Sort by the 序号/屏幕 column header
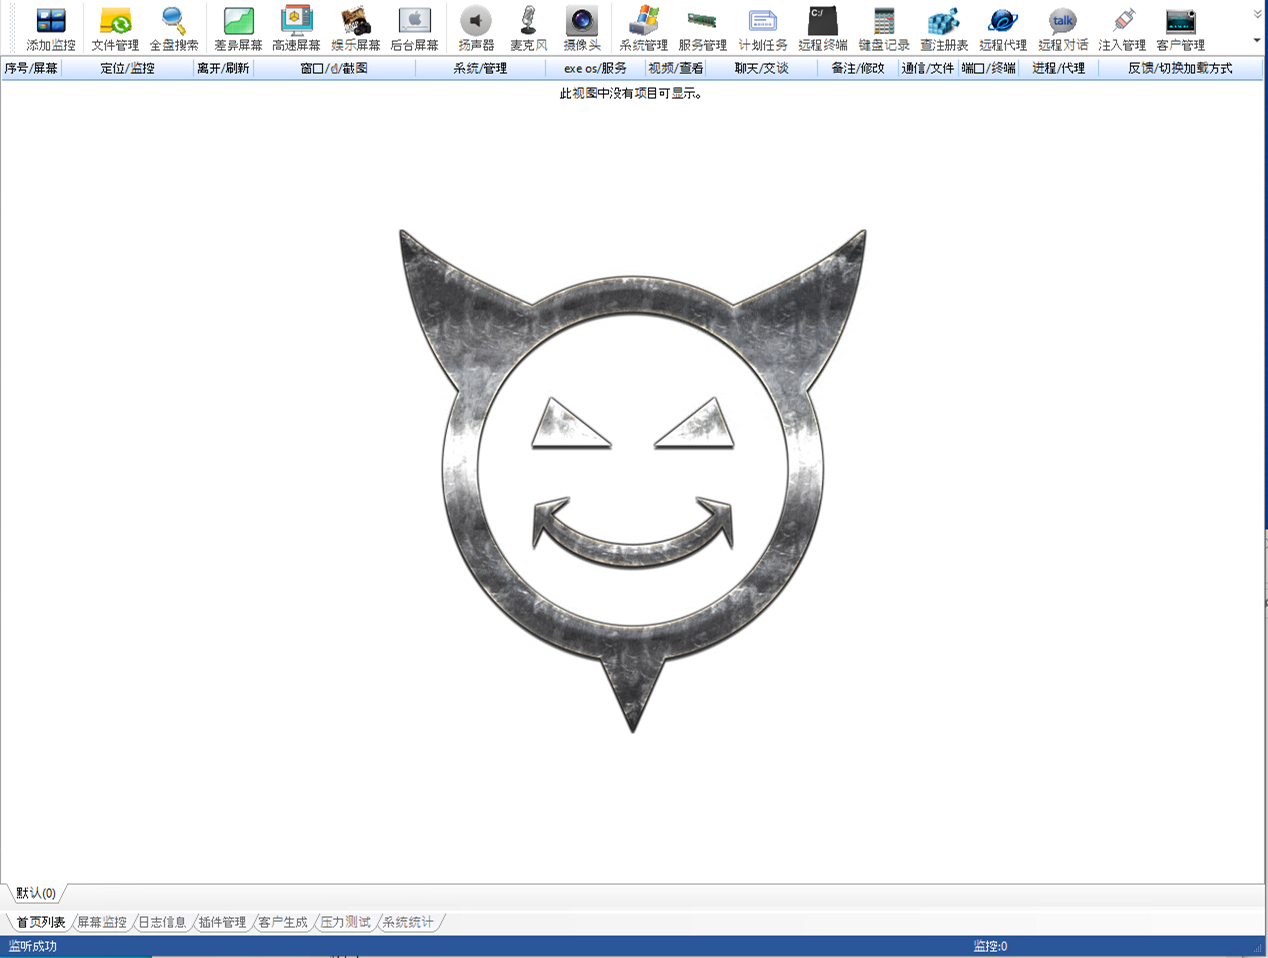Screen dimensions: 1268x958 point(31,68)
